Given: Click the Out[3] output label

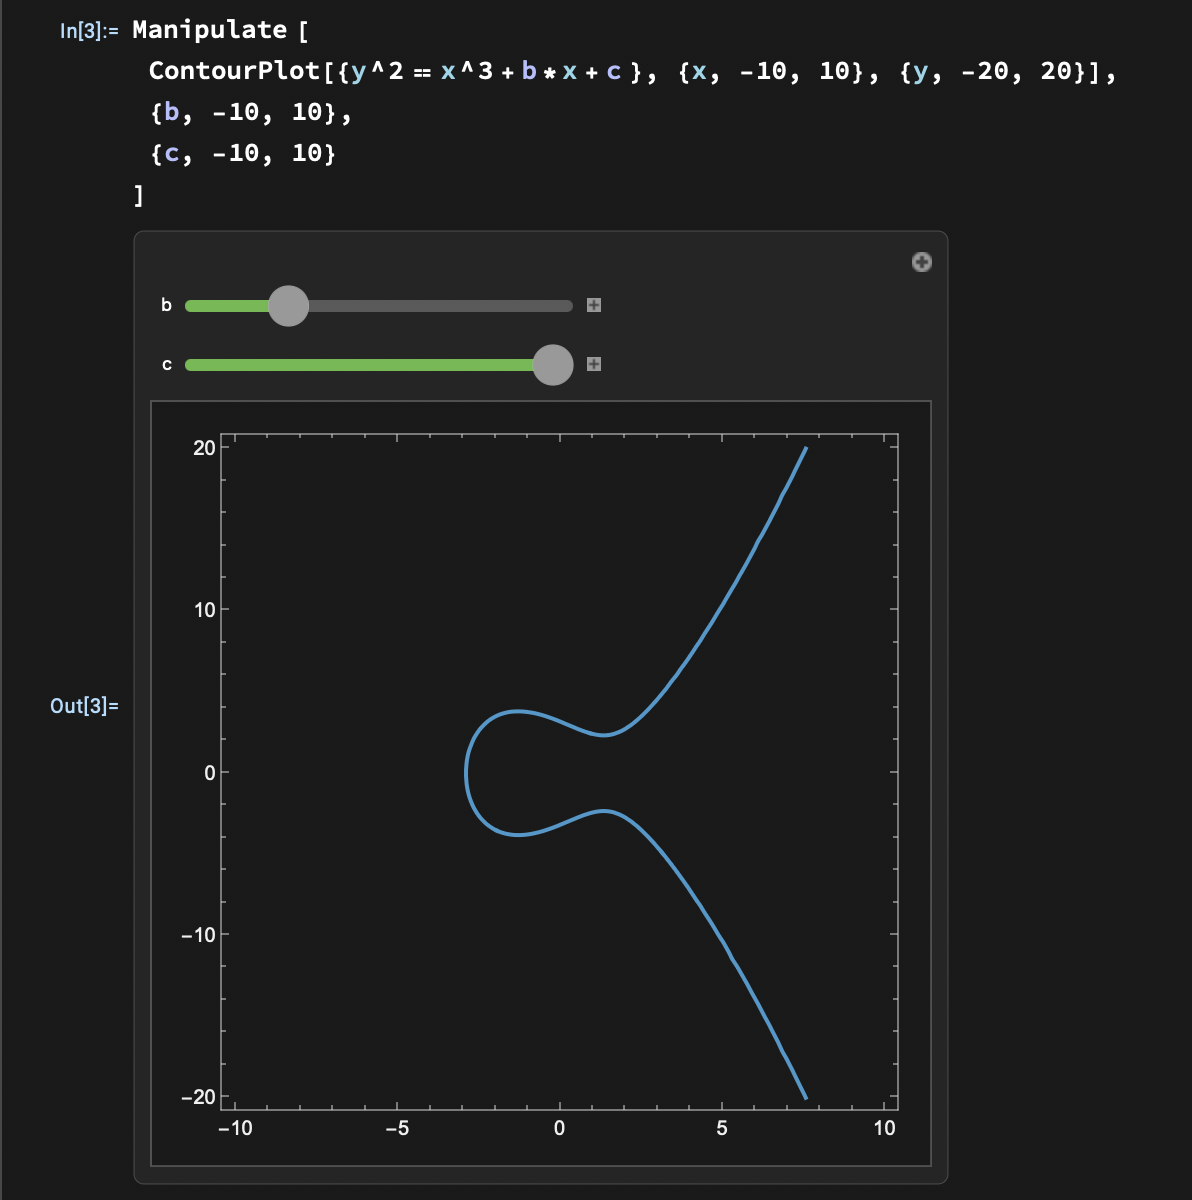Looking at the screenshot, I should 85,705.
